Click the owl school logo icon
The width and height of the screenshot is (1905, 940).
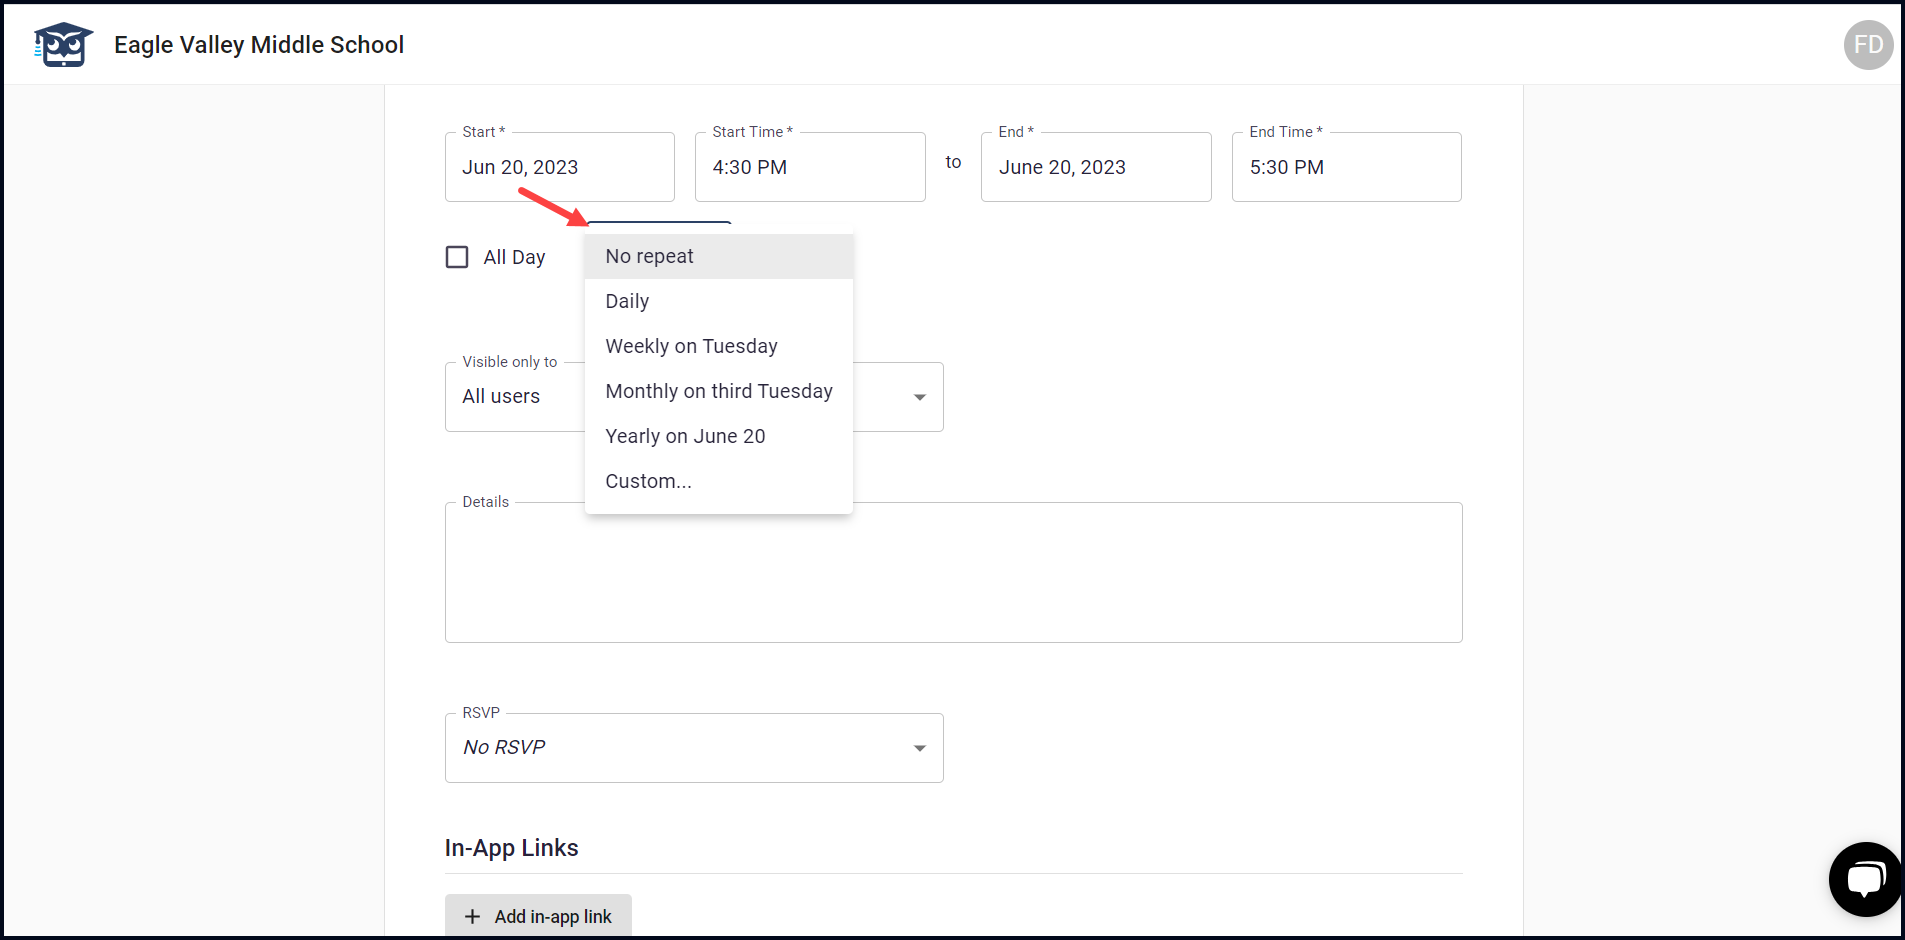tap(63, 45)
